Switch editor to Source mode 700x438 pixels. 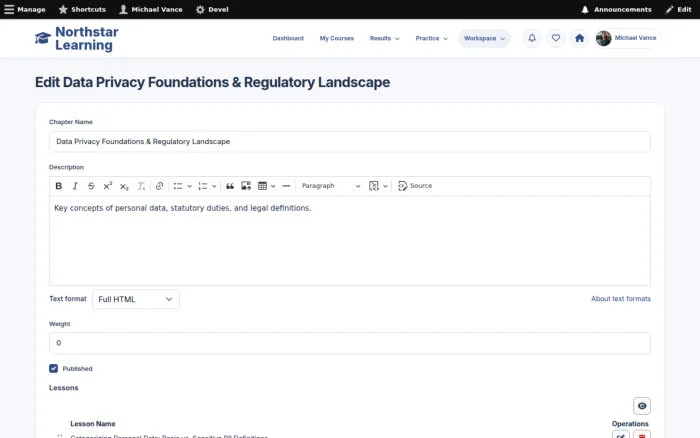pos(415,186)
